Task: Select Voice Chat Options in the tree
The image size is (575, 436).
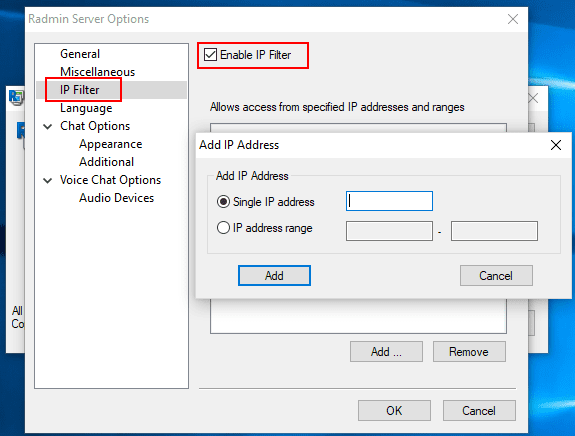Action: pos(110,180)
